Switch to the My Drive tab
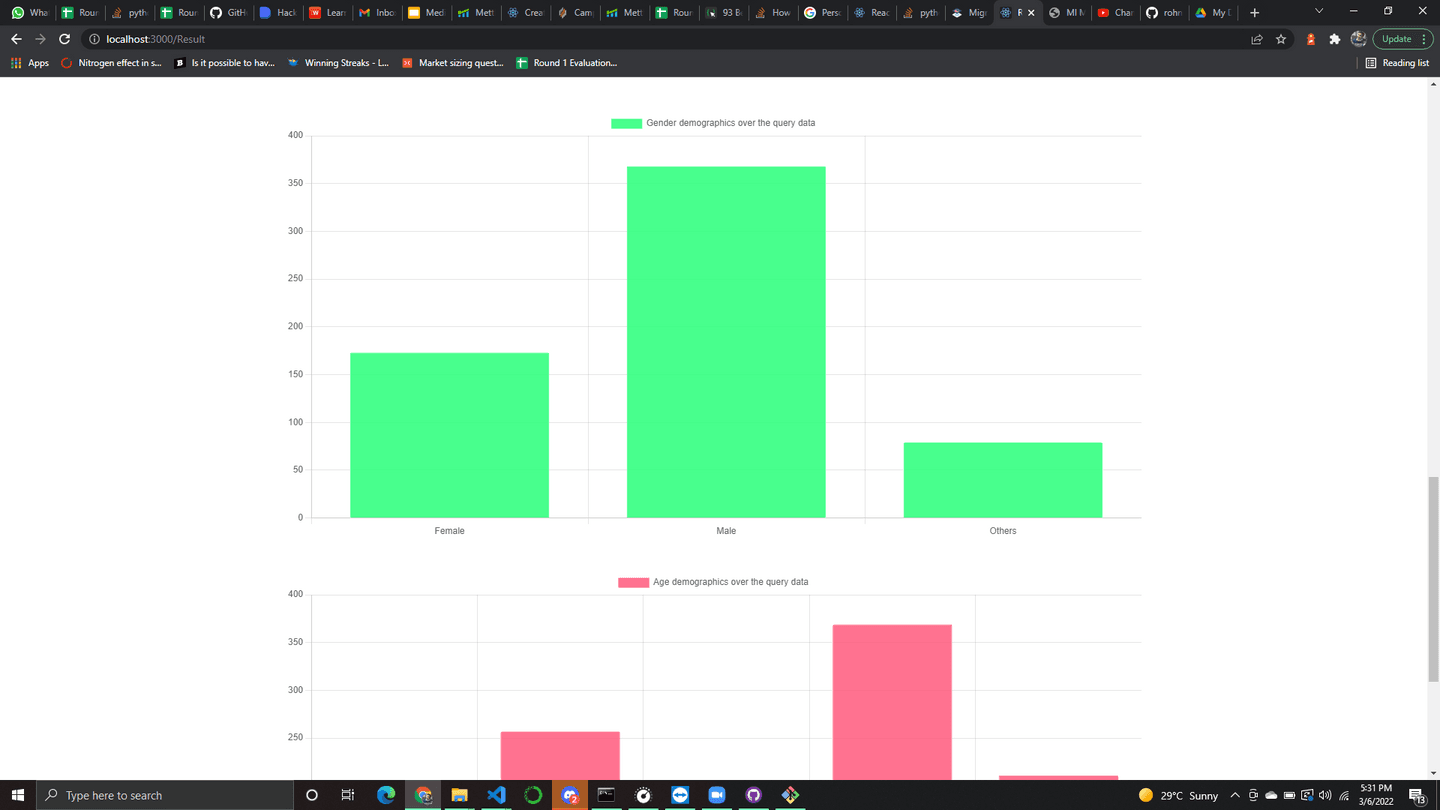The width and height of the screenshot is (1440, 810). click(x=1213, y=12)
